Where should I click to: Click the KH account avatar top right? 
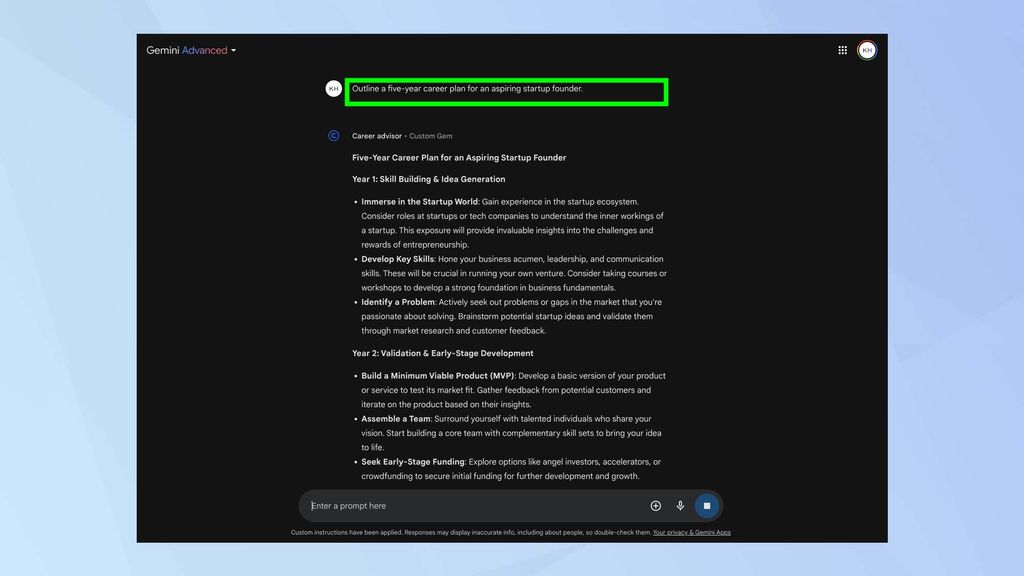coord(866,49)
